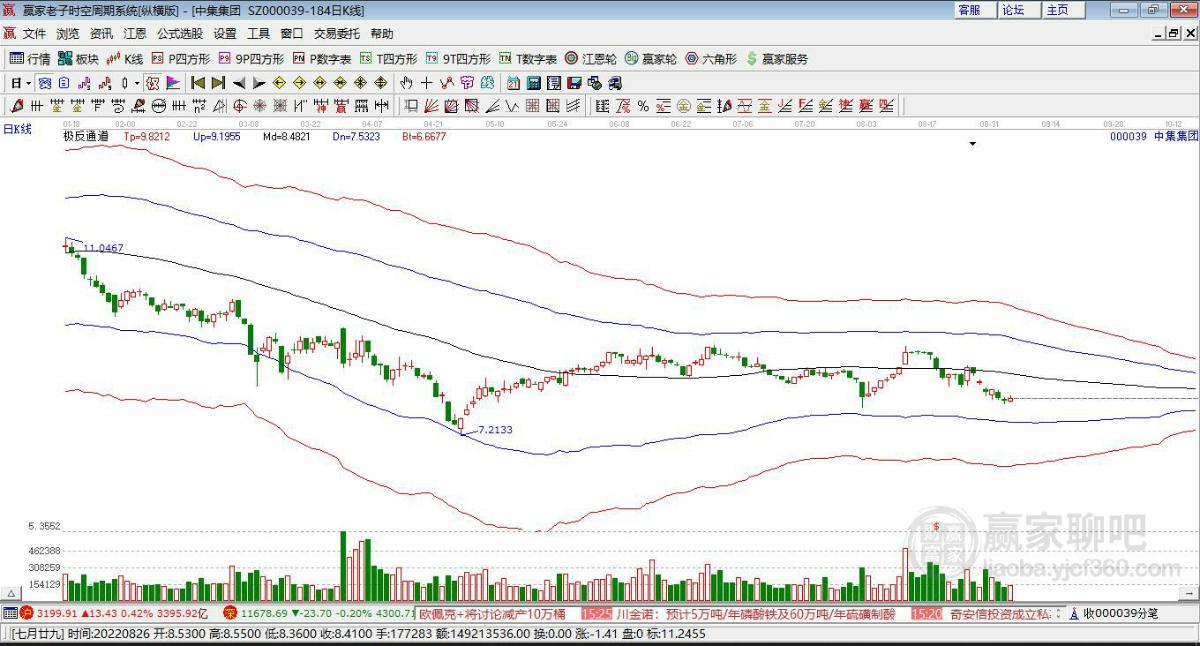
Task: Click the small black triangle above the chart
Action: [972, 144]
